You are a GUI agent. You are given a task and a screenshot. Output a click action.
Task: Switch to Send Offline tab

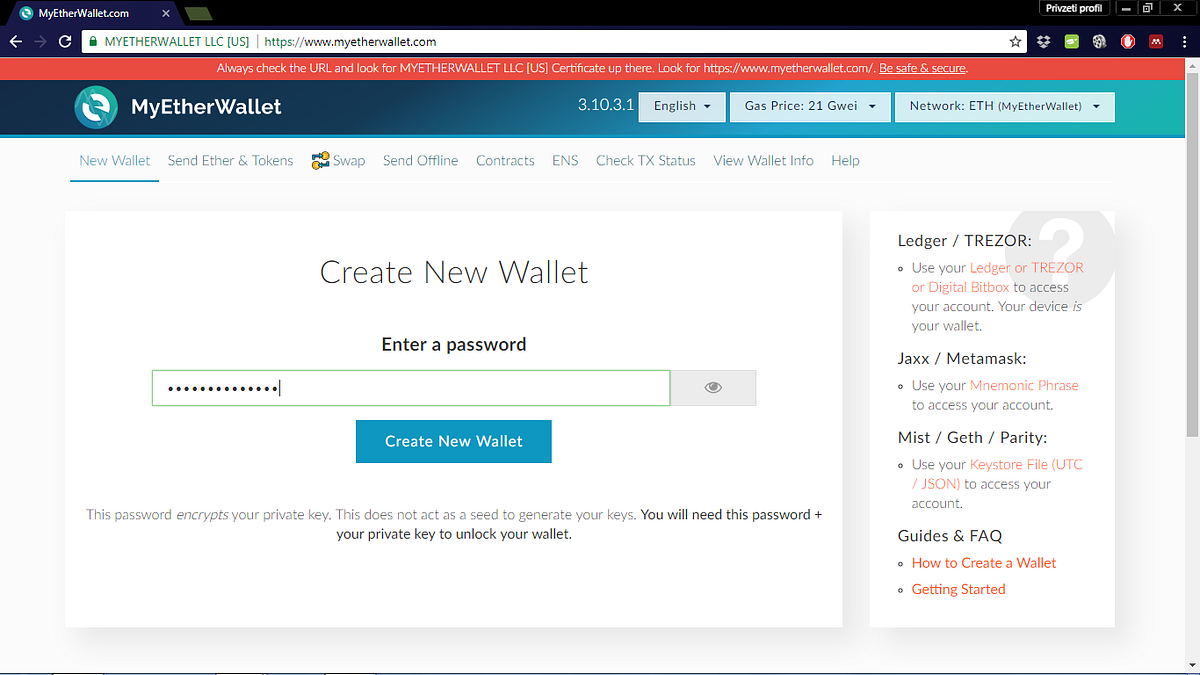(x=420, y=160)
